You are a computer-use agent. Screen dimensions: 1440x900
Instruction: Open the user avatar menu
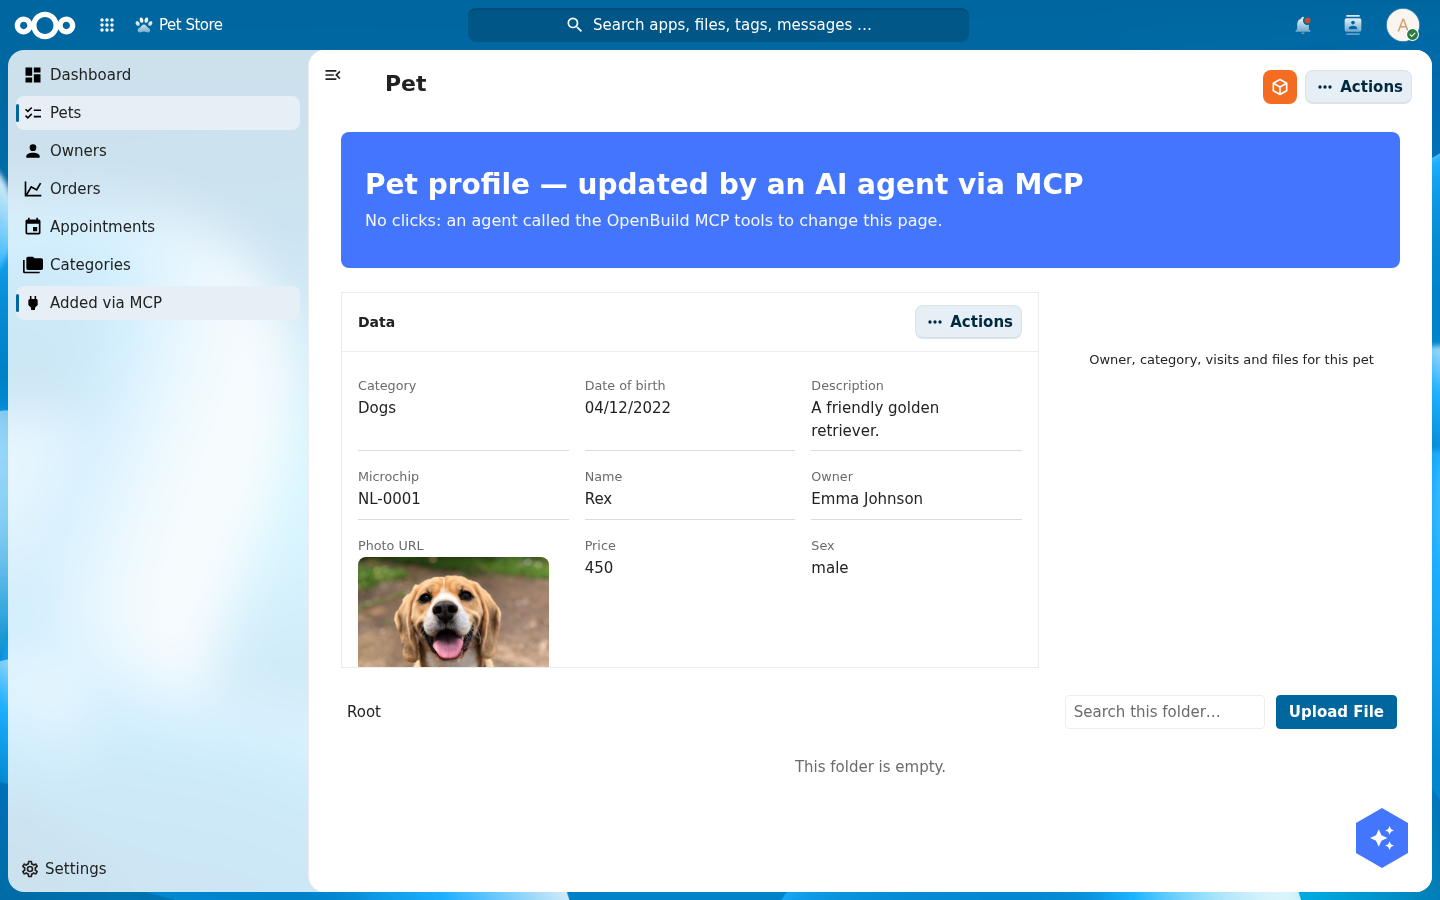pyautogui.click(x=1403, y=25)
